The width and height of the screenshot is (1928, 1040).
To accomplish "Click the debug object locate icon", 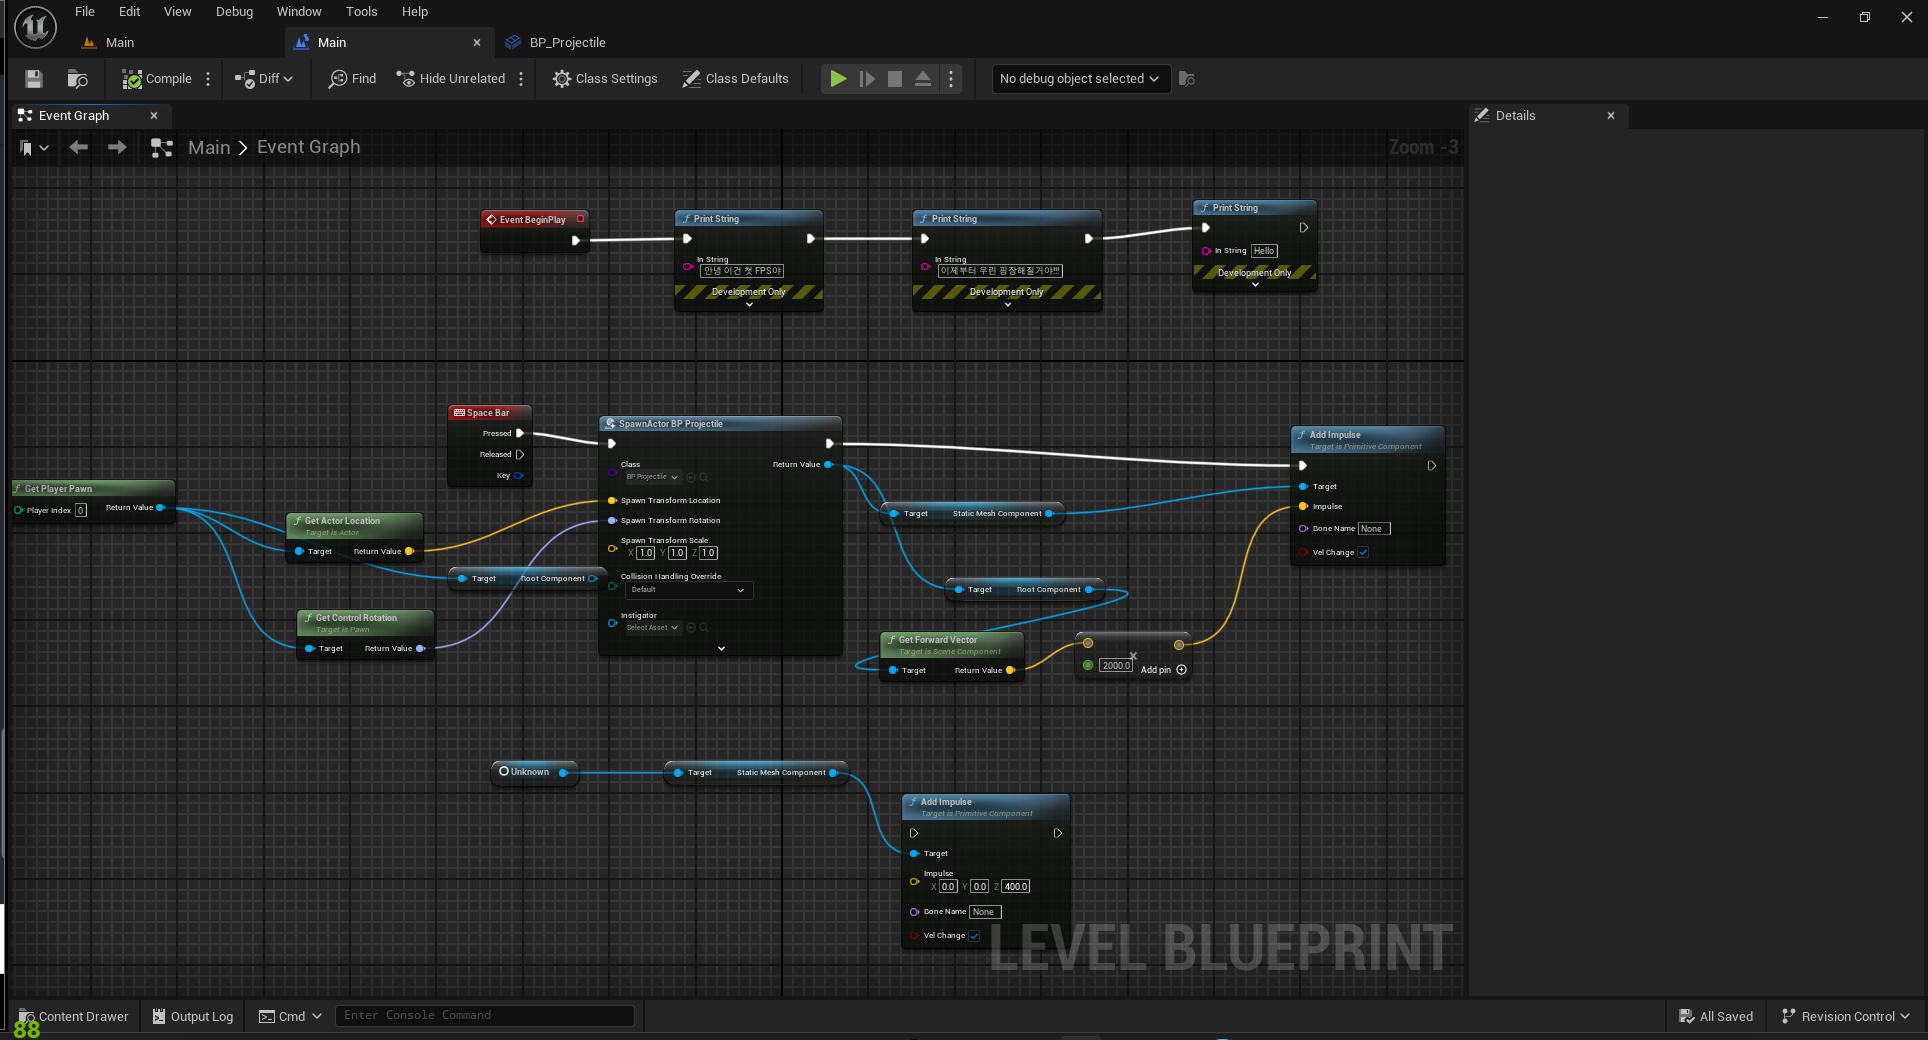I will [x=1187, y=79].
